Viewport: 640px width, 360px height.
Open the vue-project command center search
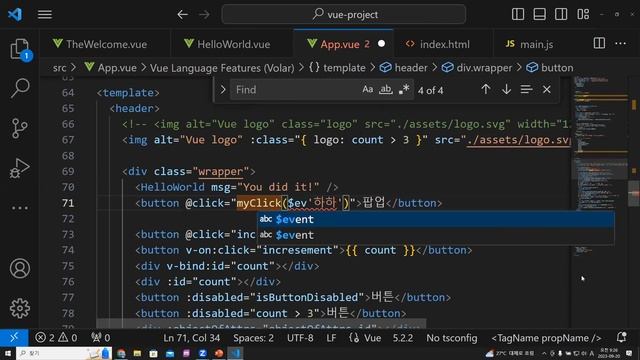tap(344, 14)
